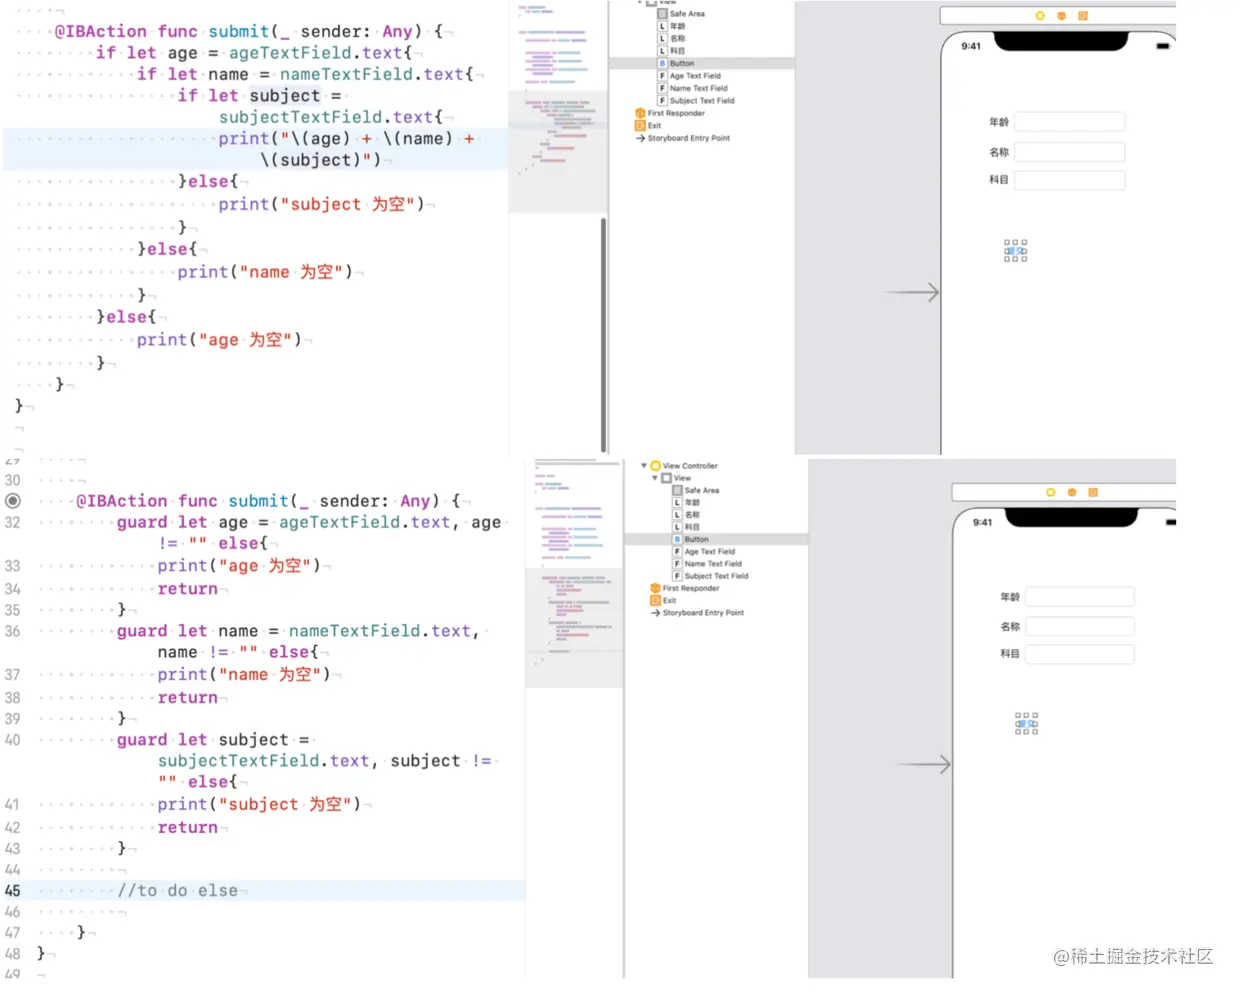Click print("subject 为空") on line 41
Image resolution: width=1240 pixels, height=993 pixels.
pos(260,805)
